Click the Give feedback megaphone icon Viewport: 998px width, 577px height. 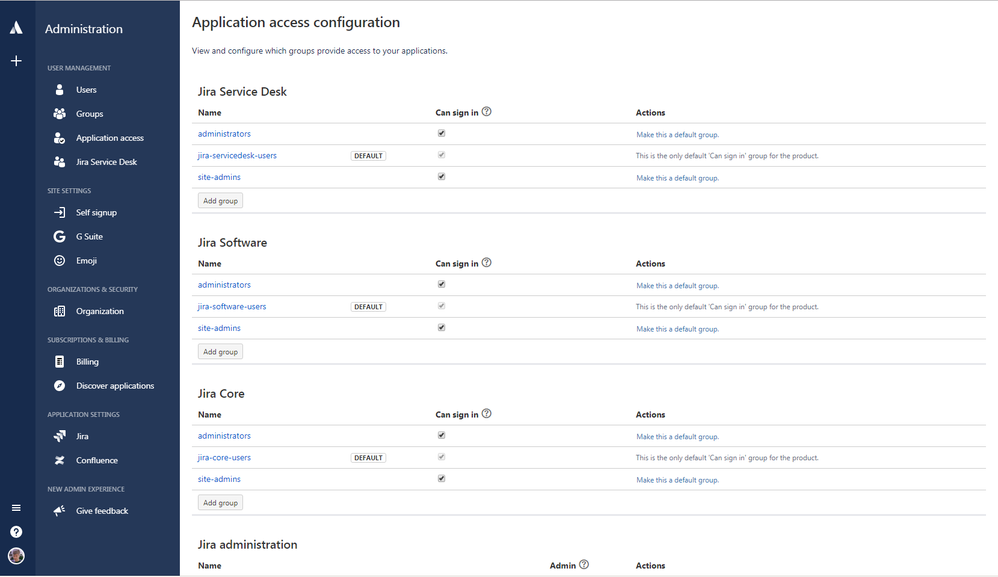pyautogui.click(x=59, y=511)
